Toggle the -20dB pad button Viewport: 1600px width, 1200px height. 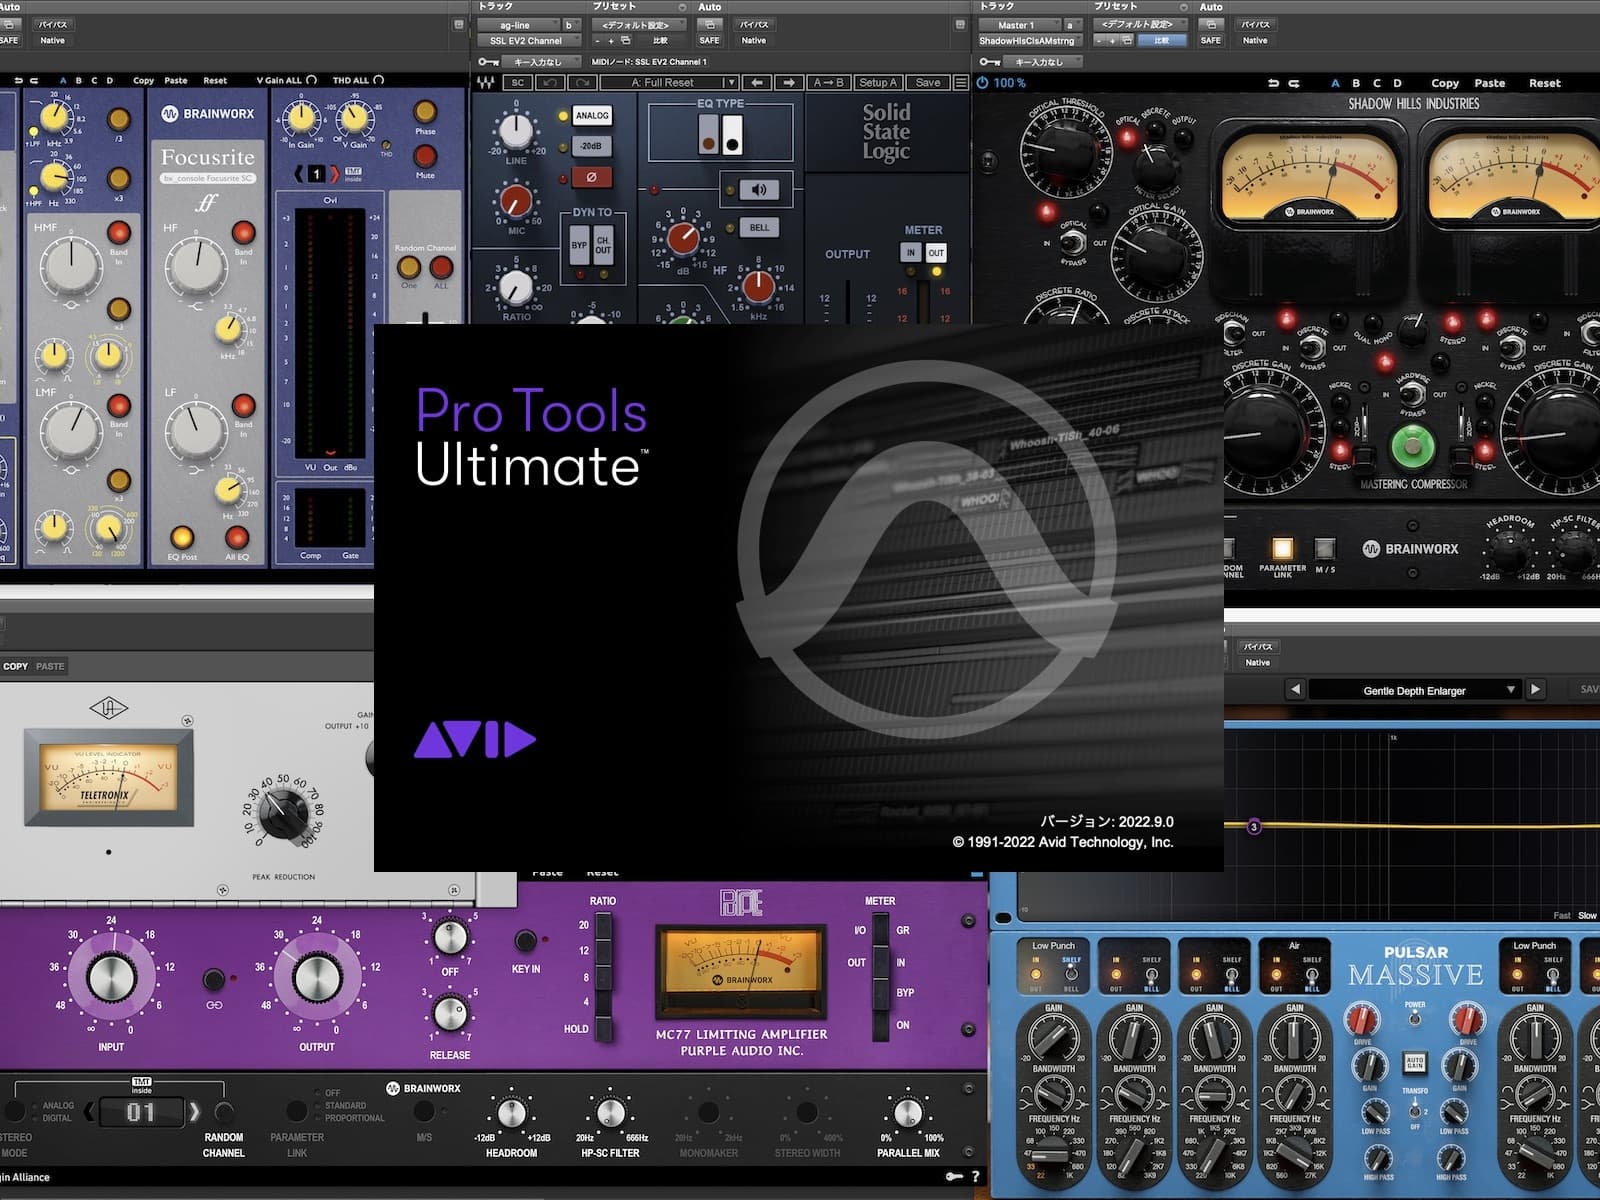tap(591, 146)
